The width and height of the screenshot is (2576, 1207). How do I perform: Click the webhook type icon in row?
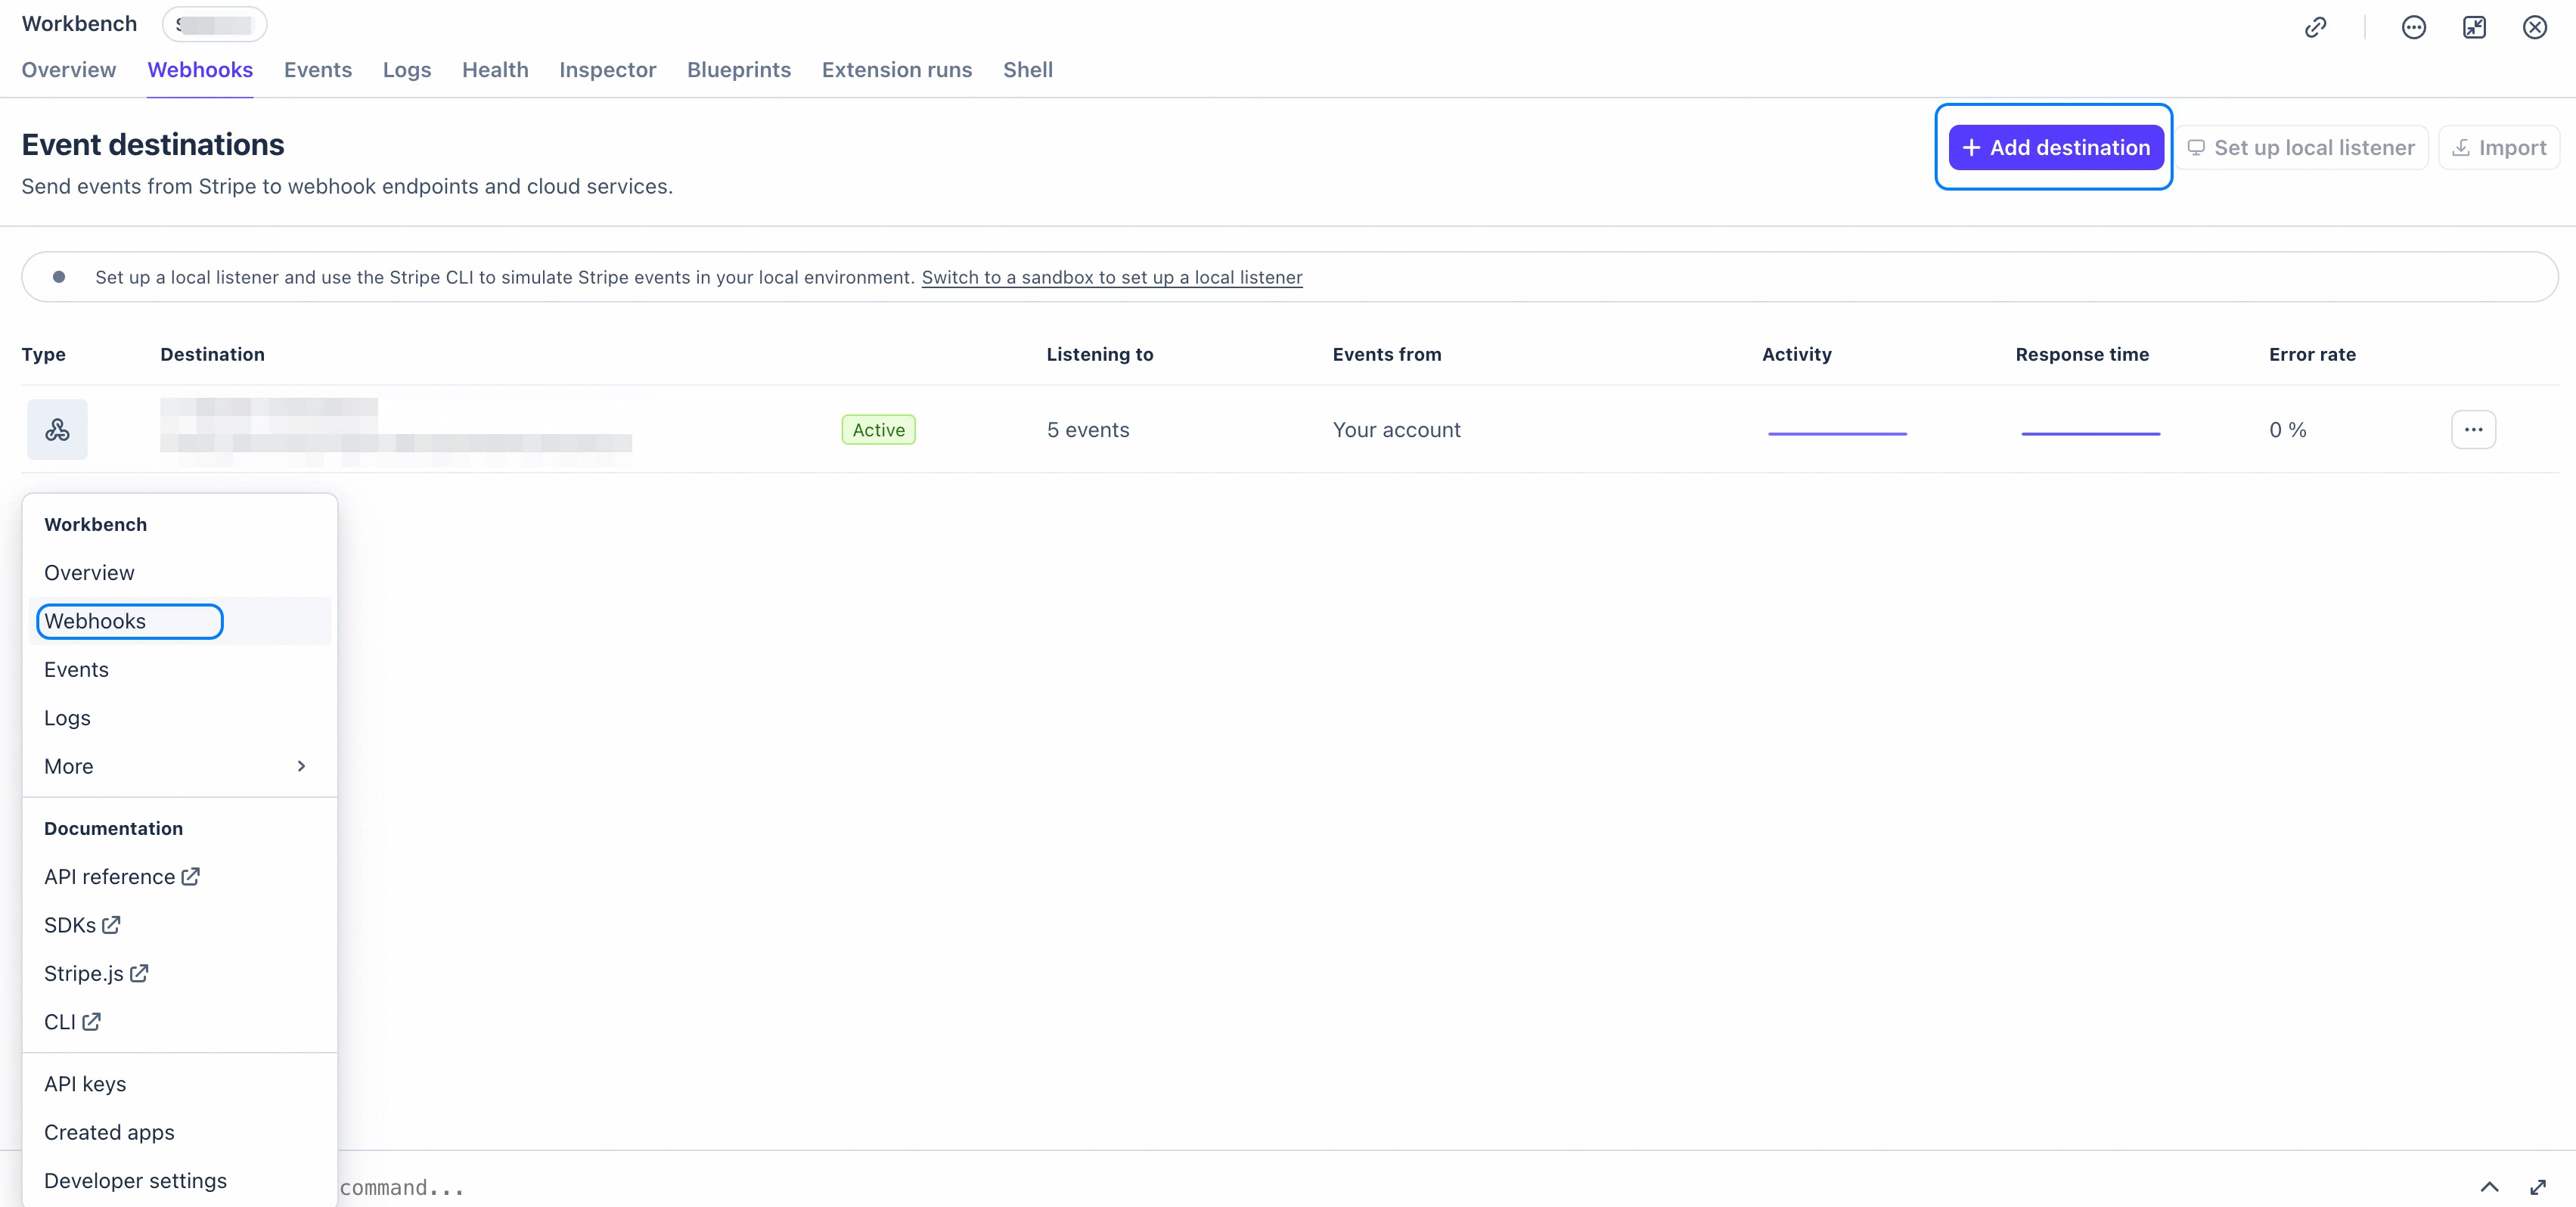tap(57, 430)
